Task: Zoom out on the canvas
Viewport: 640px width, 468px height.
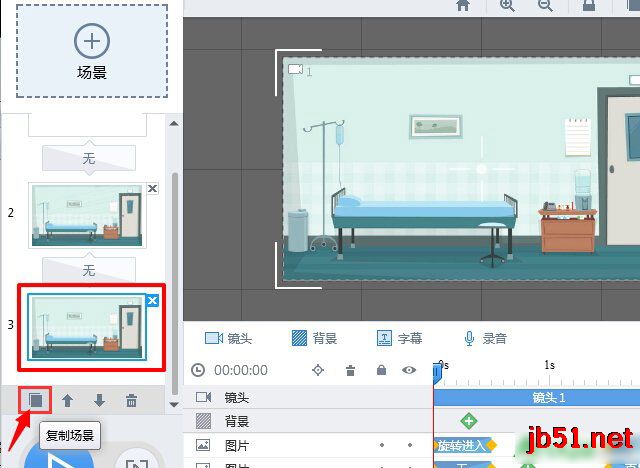Action: [x=546, y=5]
